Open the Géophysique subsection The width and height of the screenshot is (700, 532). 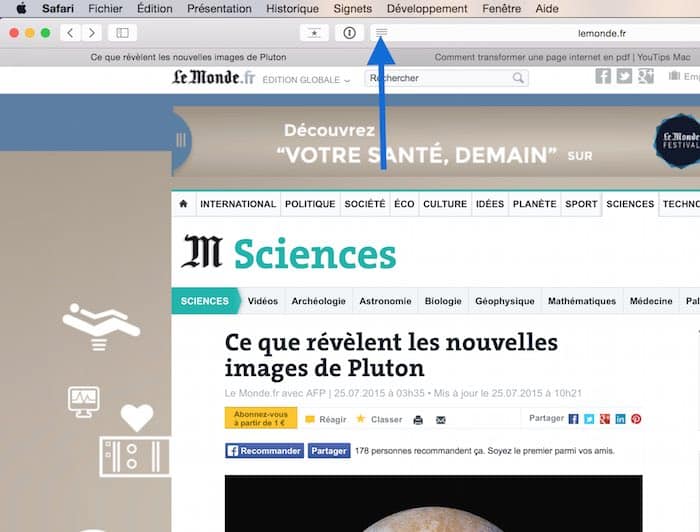[505, 301]
